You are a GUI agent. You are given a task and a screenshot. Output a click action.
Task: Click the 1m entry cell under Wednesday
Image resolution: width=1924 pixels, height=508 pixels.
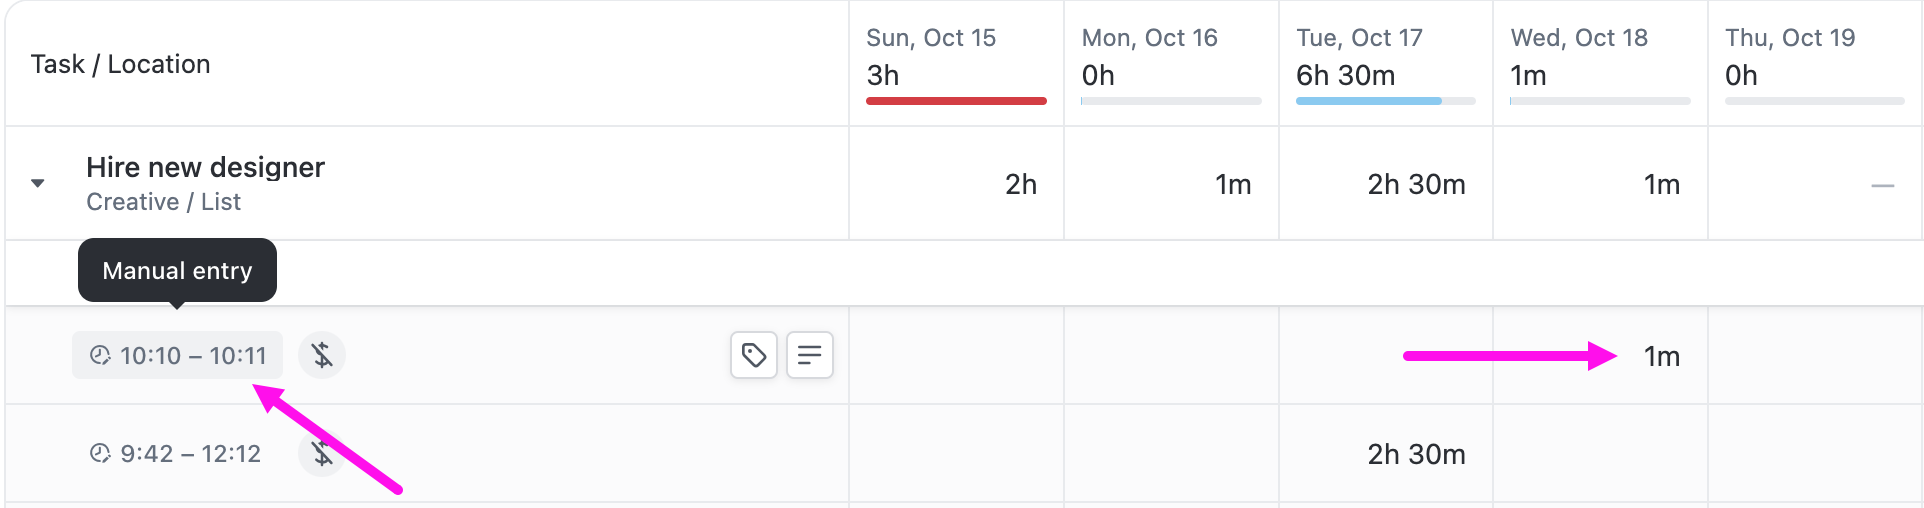(x=1661, y=356)
